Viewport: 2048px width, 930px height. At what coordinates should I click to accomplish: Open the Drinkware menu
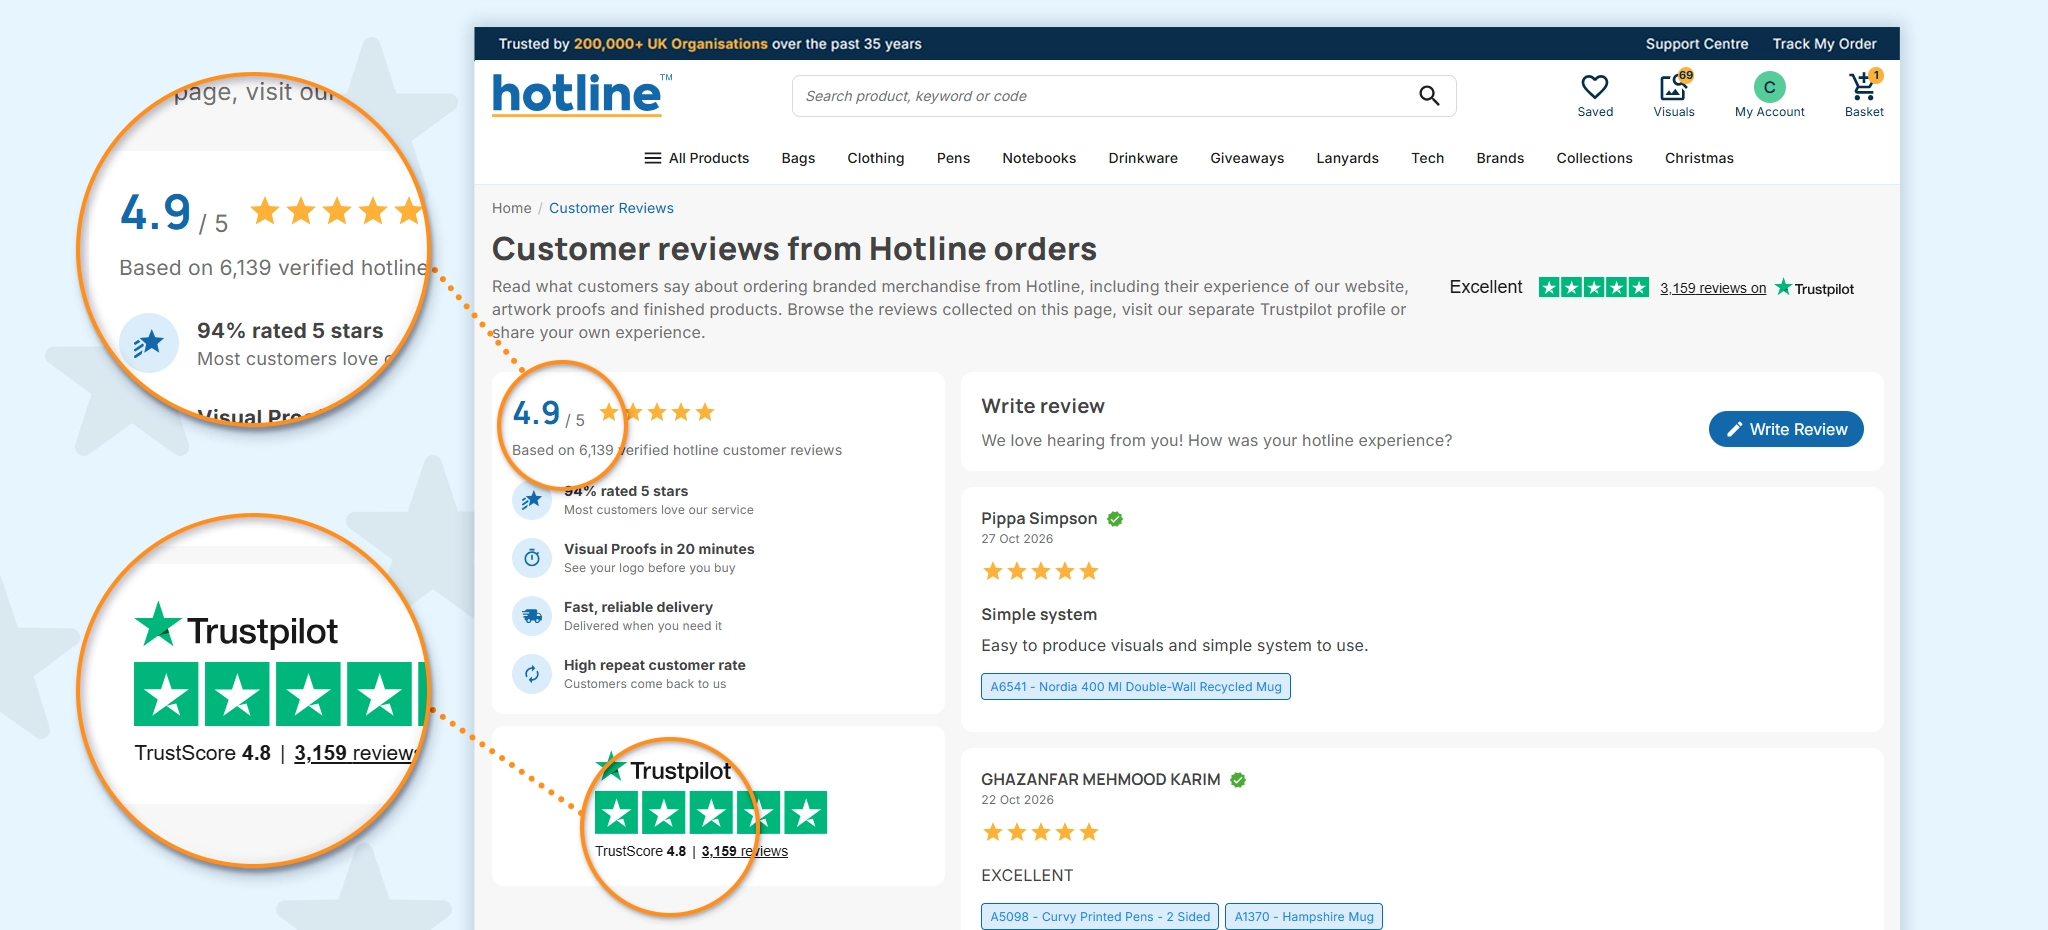pos(1143,158)
